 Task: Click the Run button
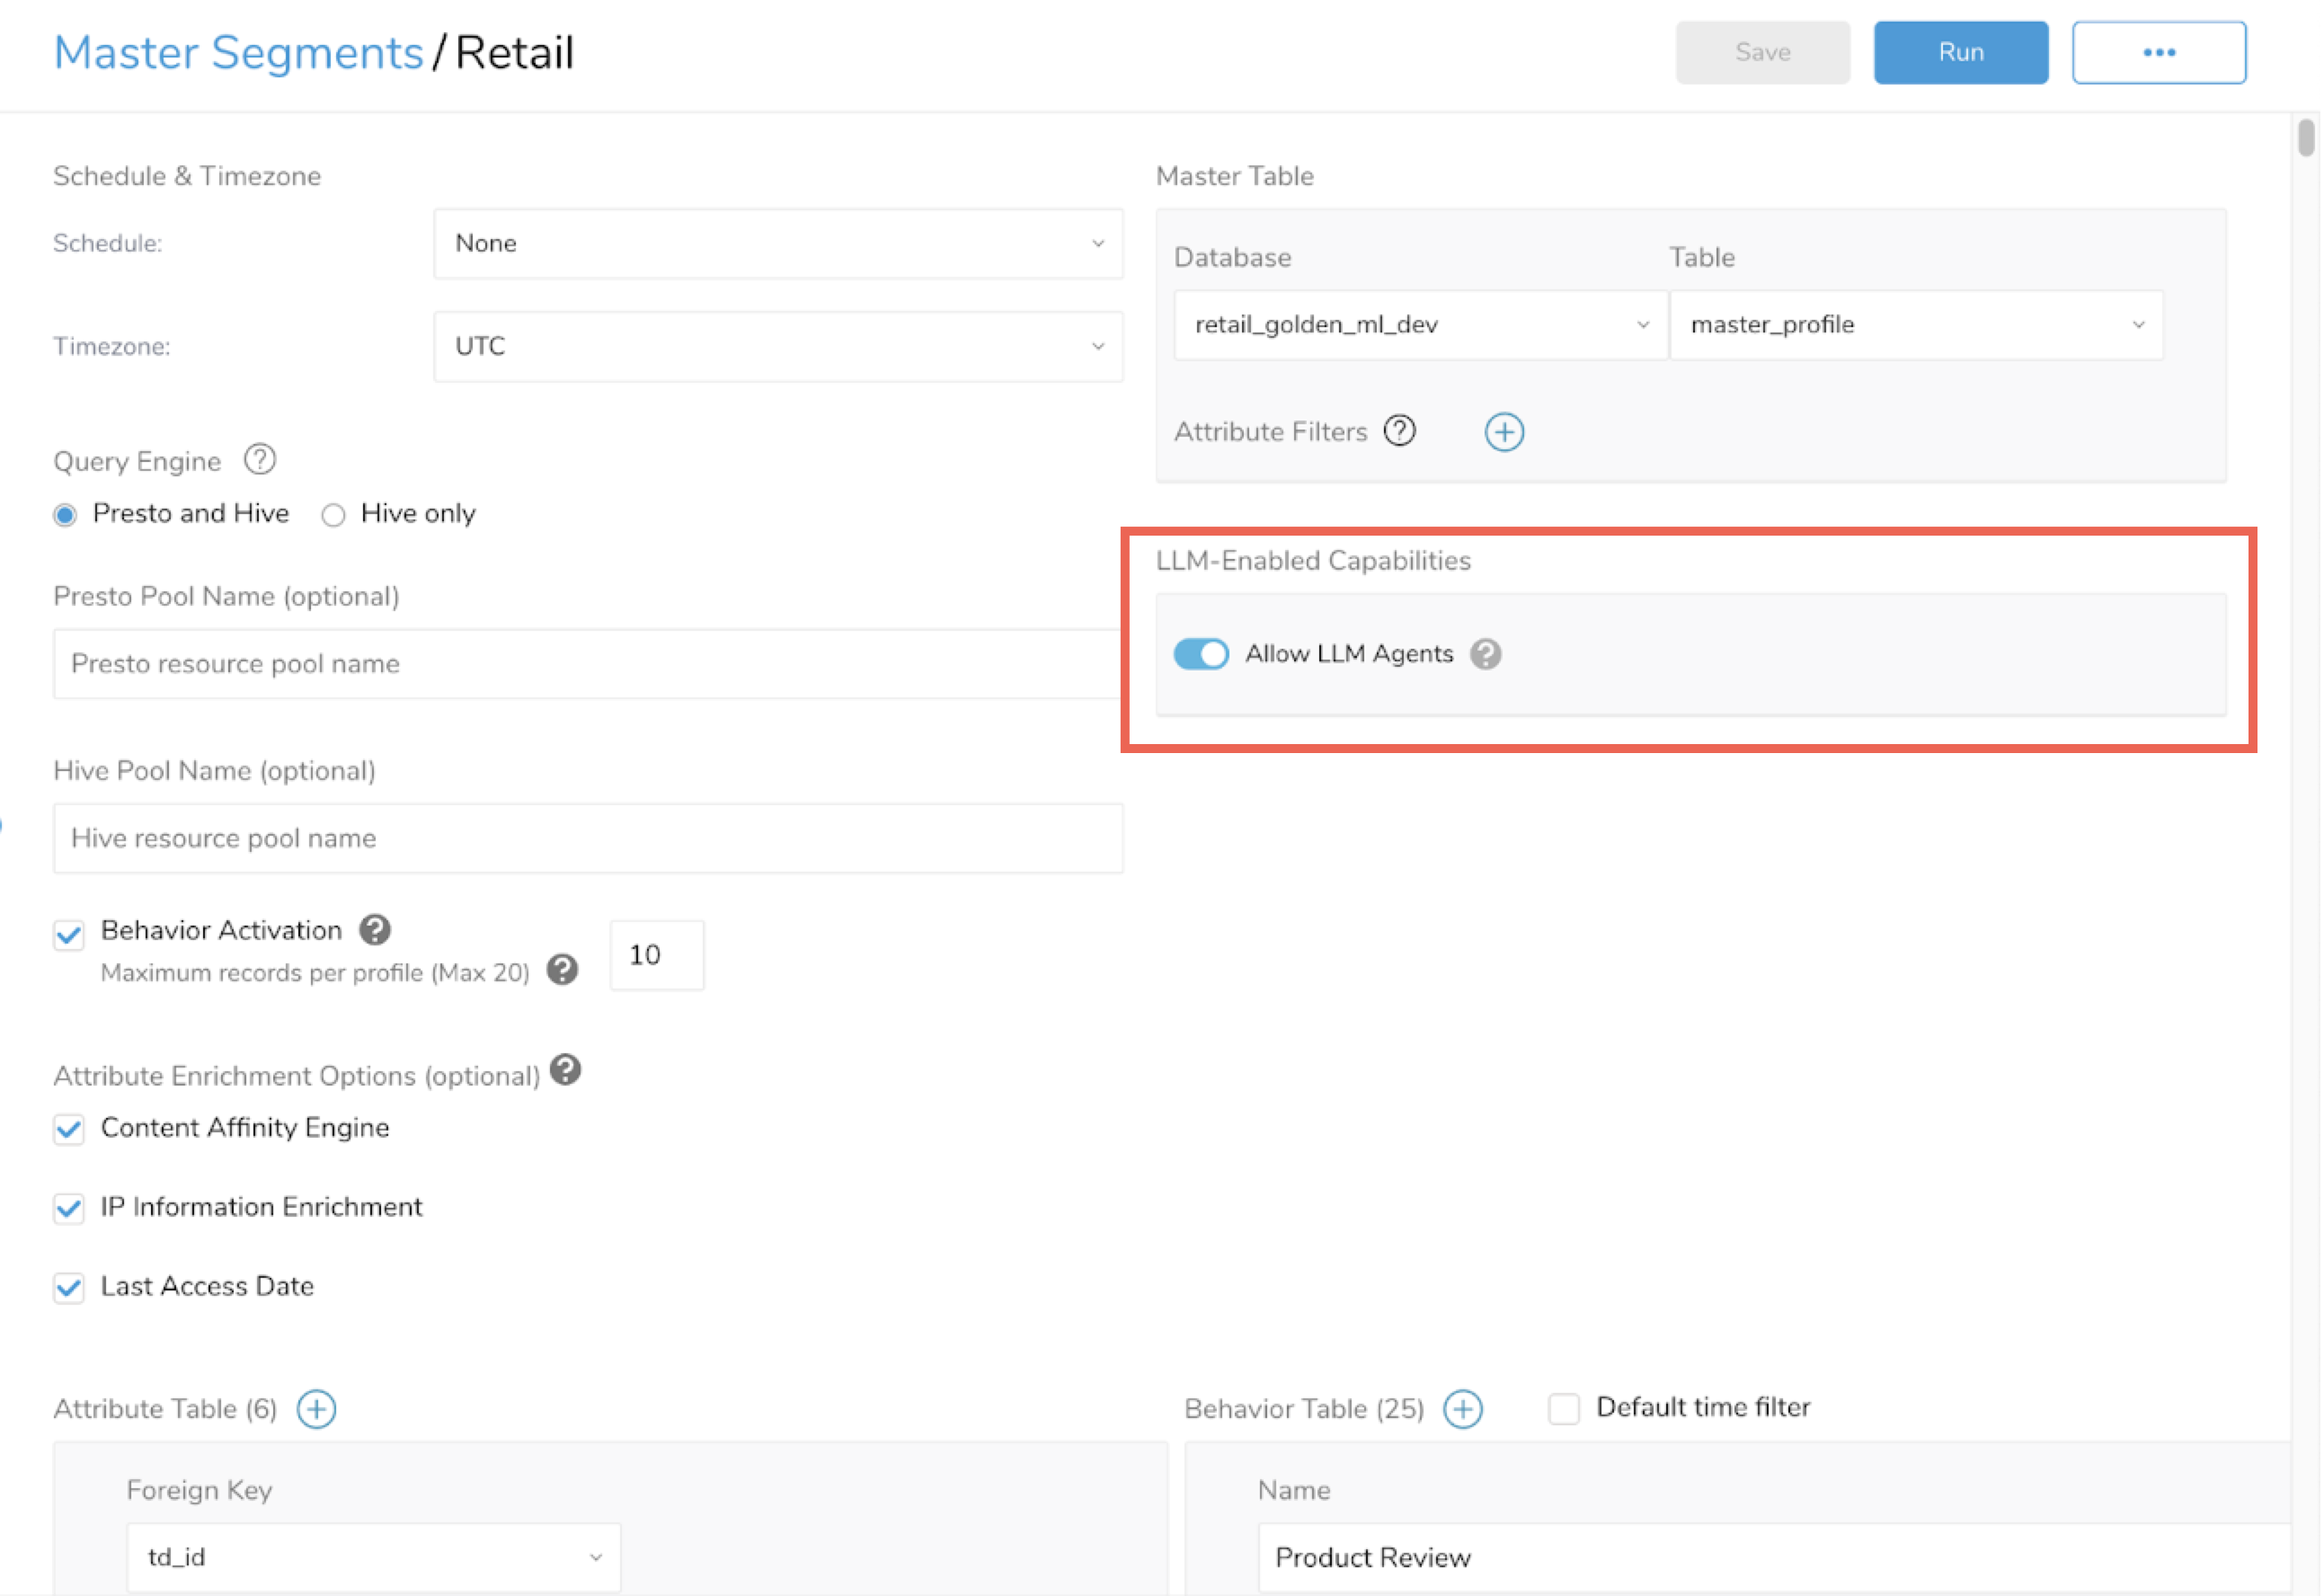pos(1959,53)
